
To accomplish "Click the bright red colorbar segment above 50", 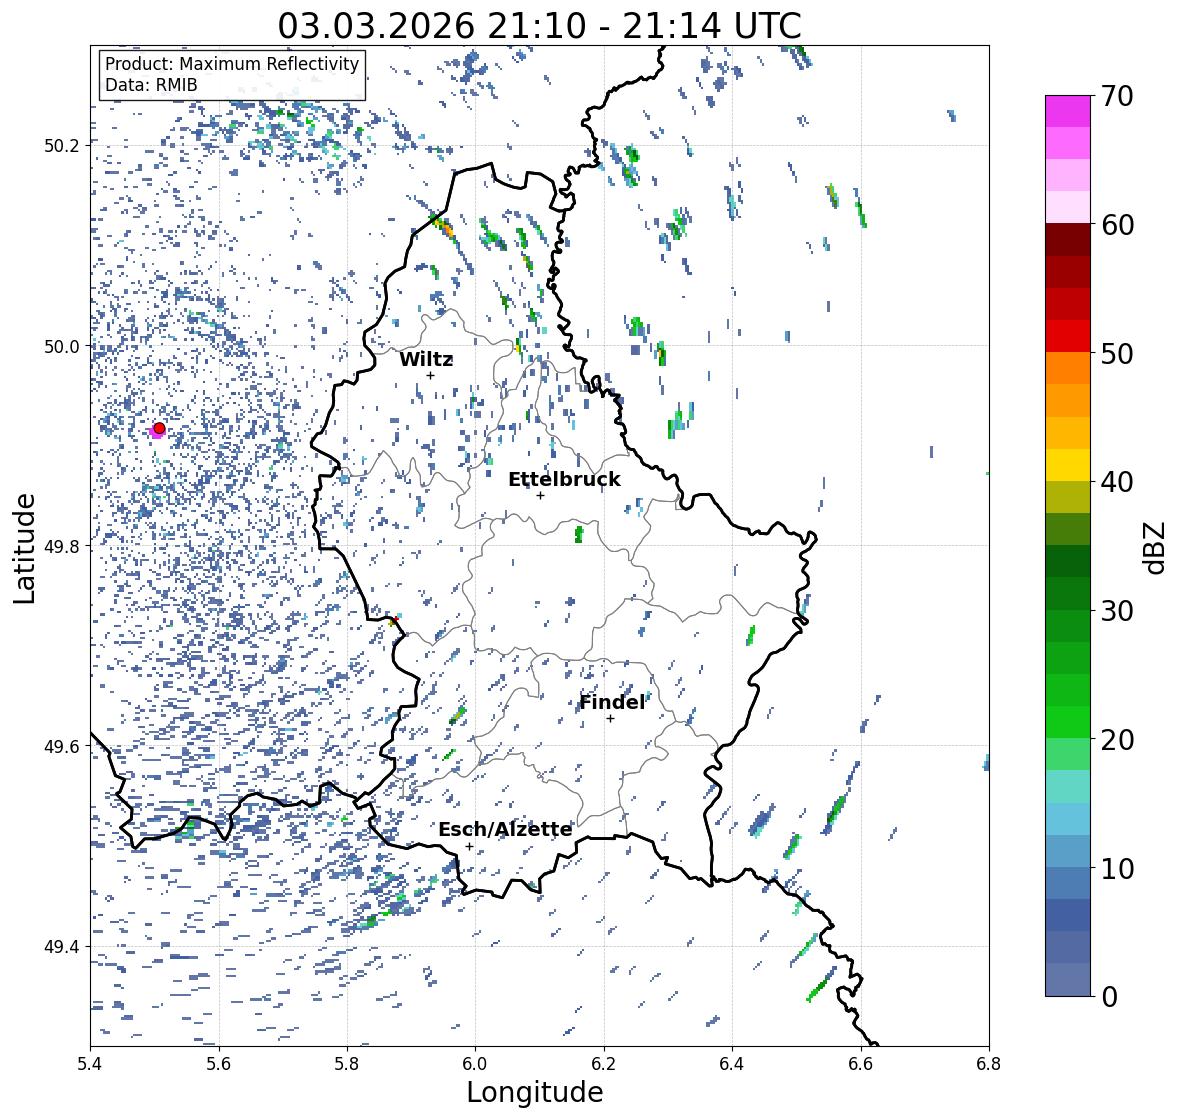I will click(1068, 336).
